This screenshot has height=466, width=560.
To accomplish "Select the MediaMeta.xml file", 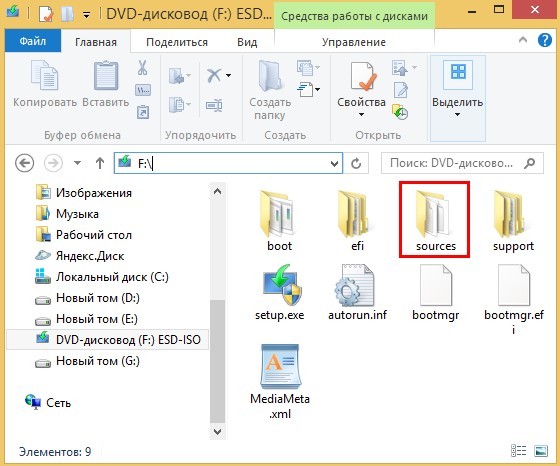I will point(280,381).
